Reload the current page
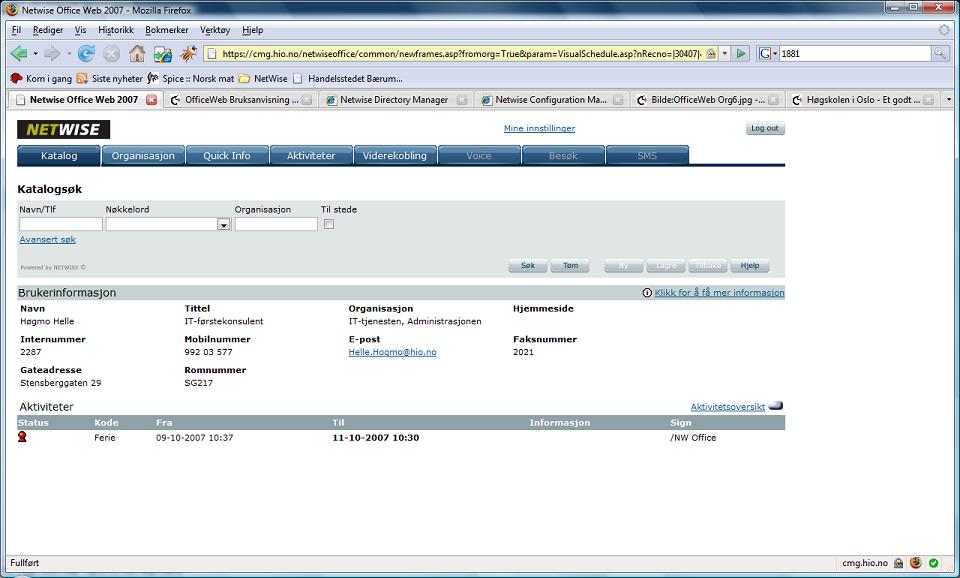960x578 pixels. tap(86, 54)
